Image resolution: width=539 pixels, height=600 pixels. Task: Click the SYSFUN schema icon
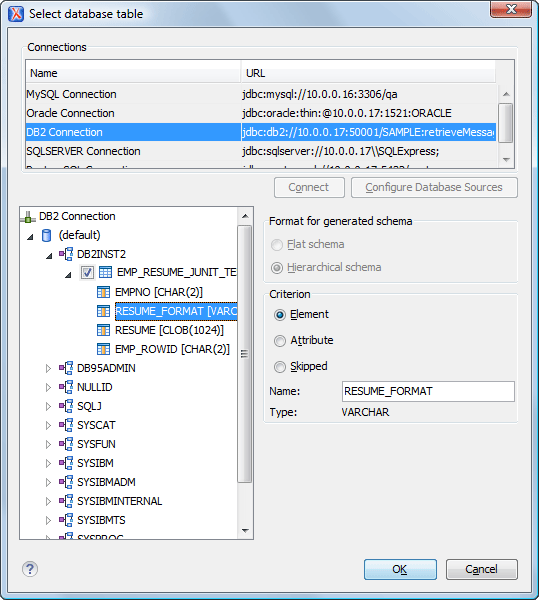(x=66, y=444)
